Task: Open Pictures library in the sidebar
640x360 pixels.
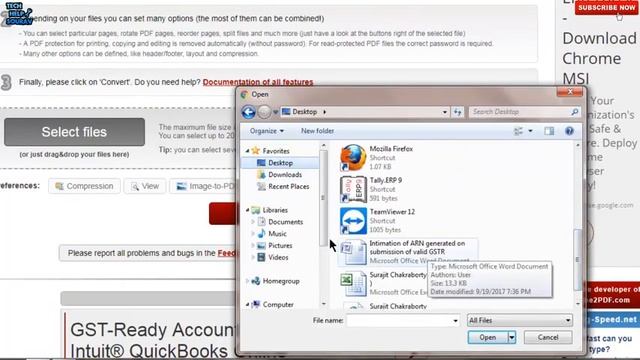Action: 280,246
